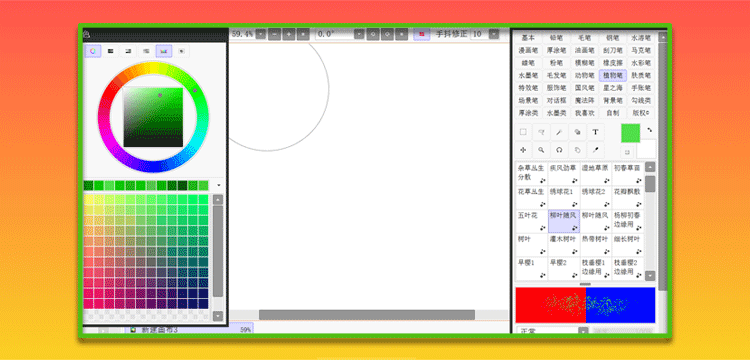Viewport: 750px width, 360px height.
Task: Choose the 杂草丛生分散 brush preset
Action: (x=531, y=174)
